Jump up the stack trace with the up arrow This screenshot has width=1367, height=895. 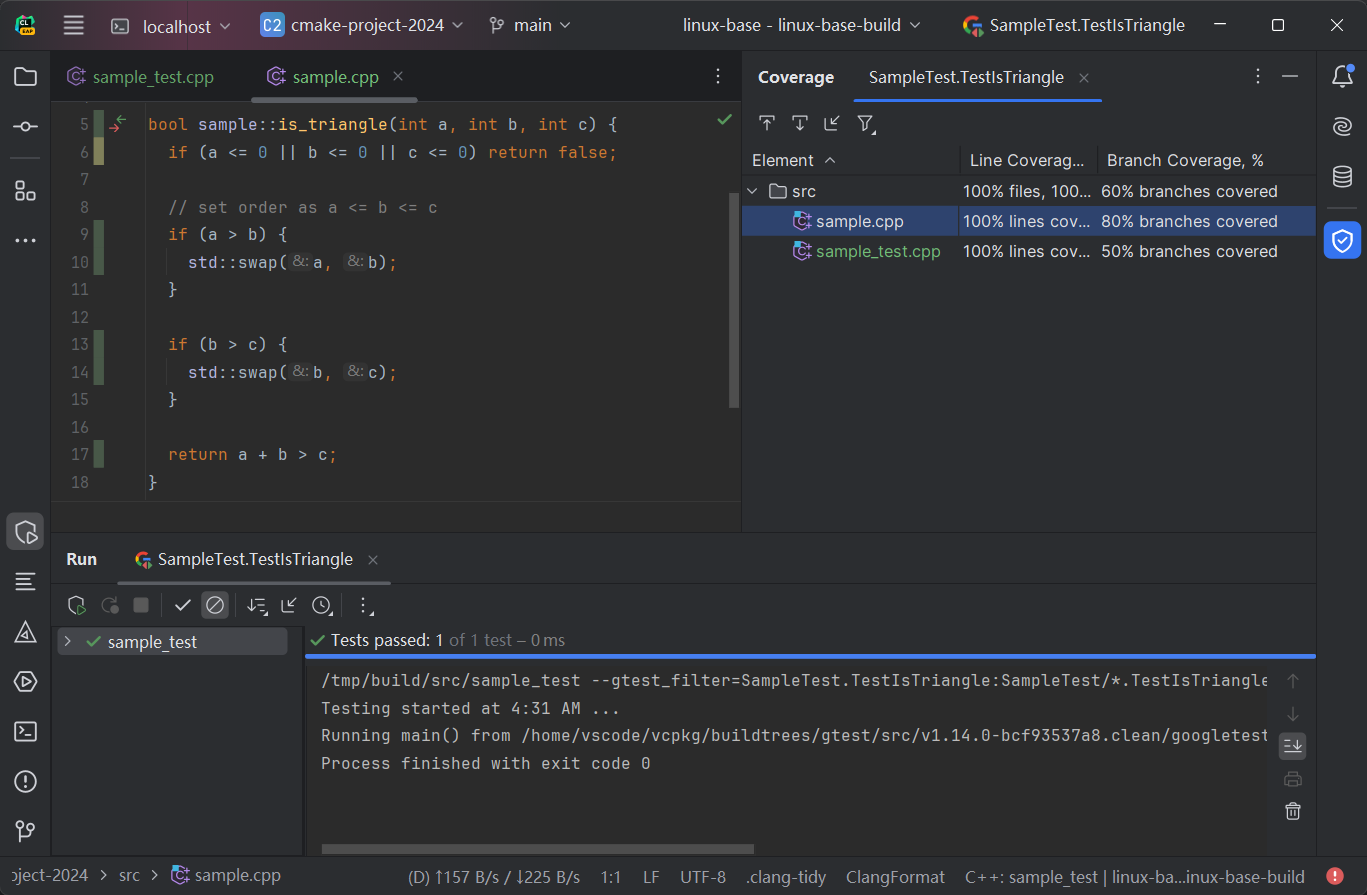click(1293, 681)
